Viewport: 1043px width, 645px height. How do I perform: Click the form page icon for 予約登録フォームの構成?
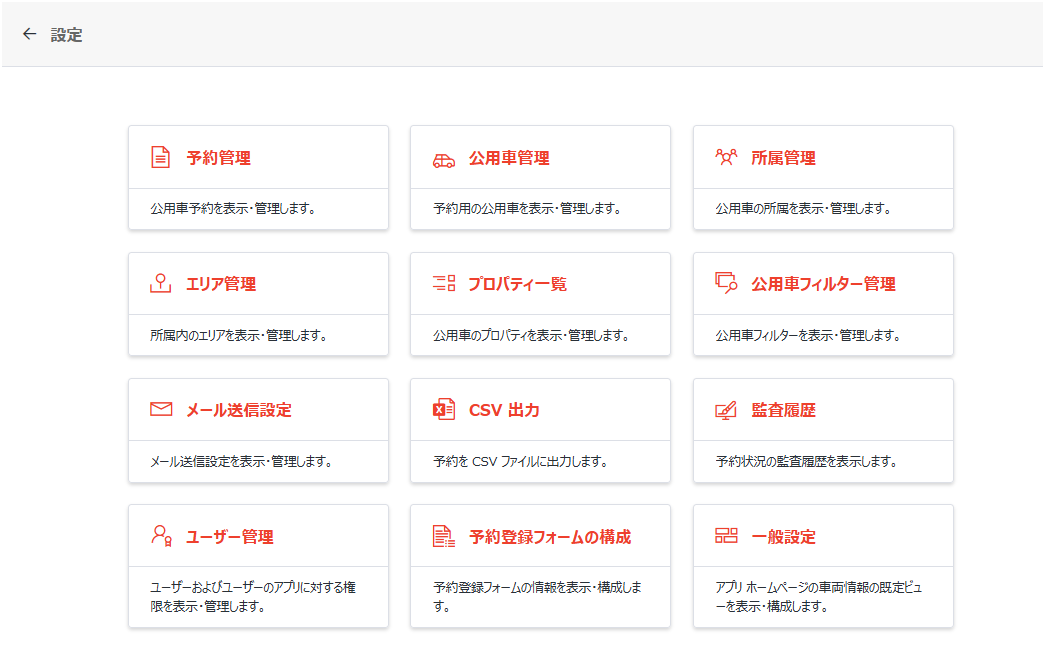pyautogui.click(x=444, y=536)
